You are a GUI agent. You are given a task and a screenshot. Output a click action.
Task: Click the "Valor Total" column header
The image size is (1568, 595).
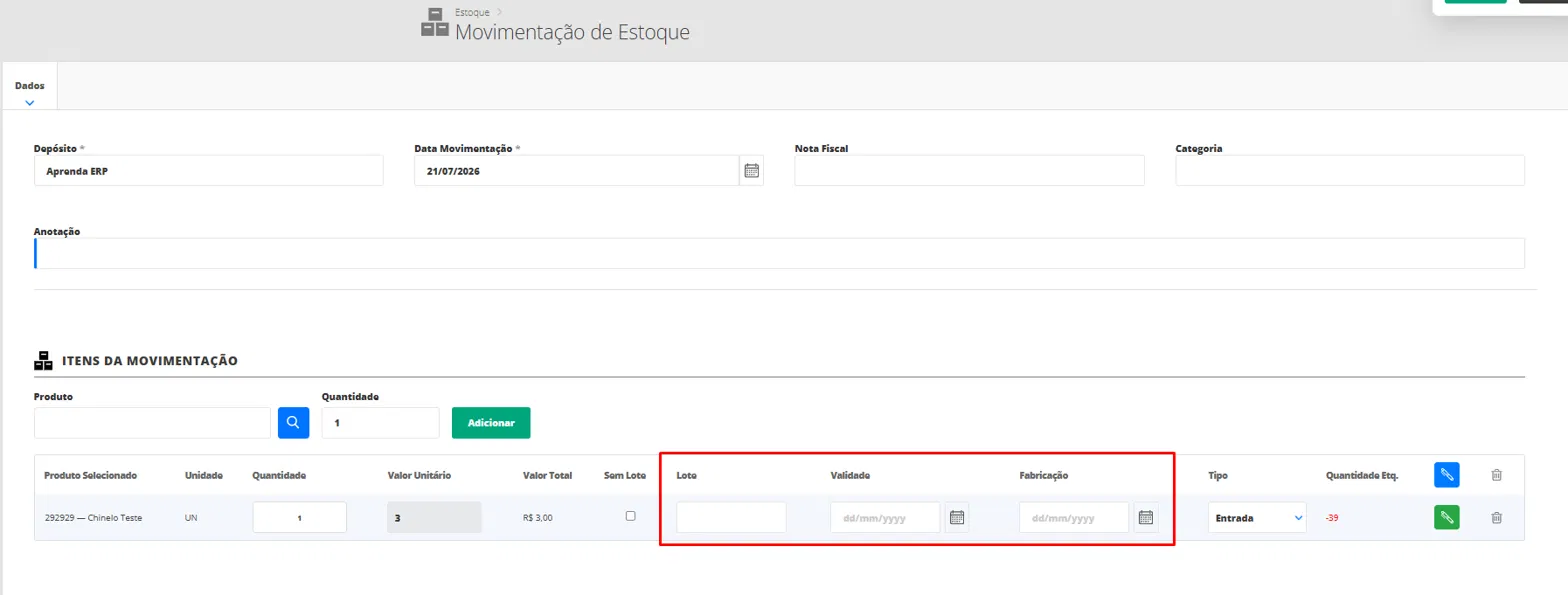click(x=547, y=475)
